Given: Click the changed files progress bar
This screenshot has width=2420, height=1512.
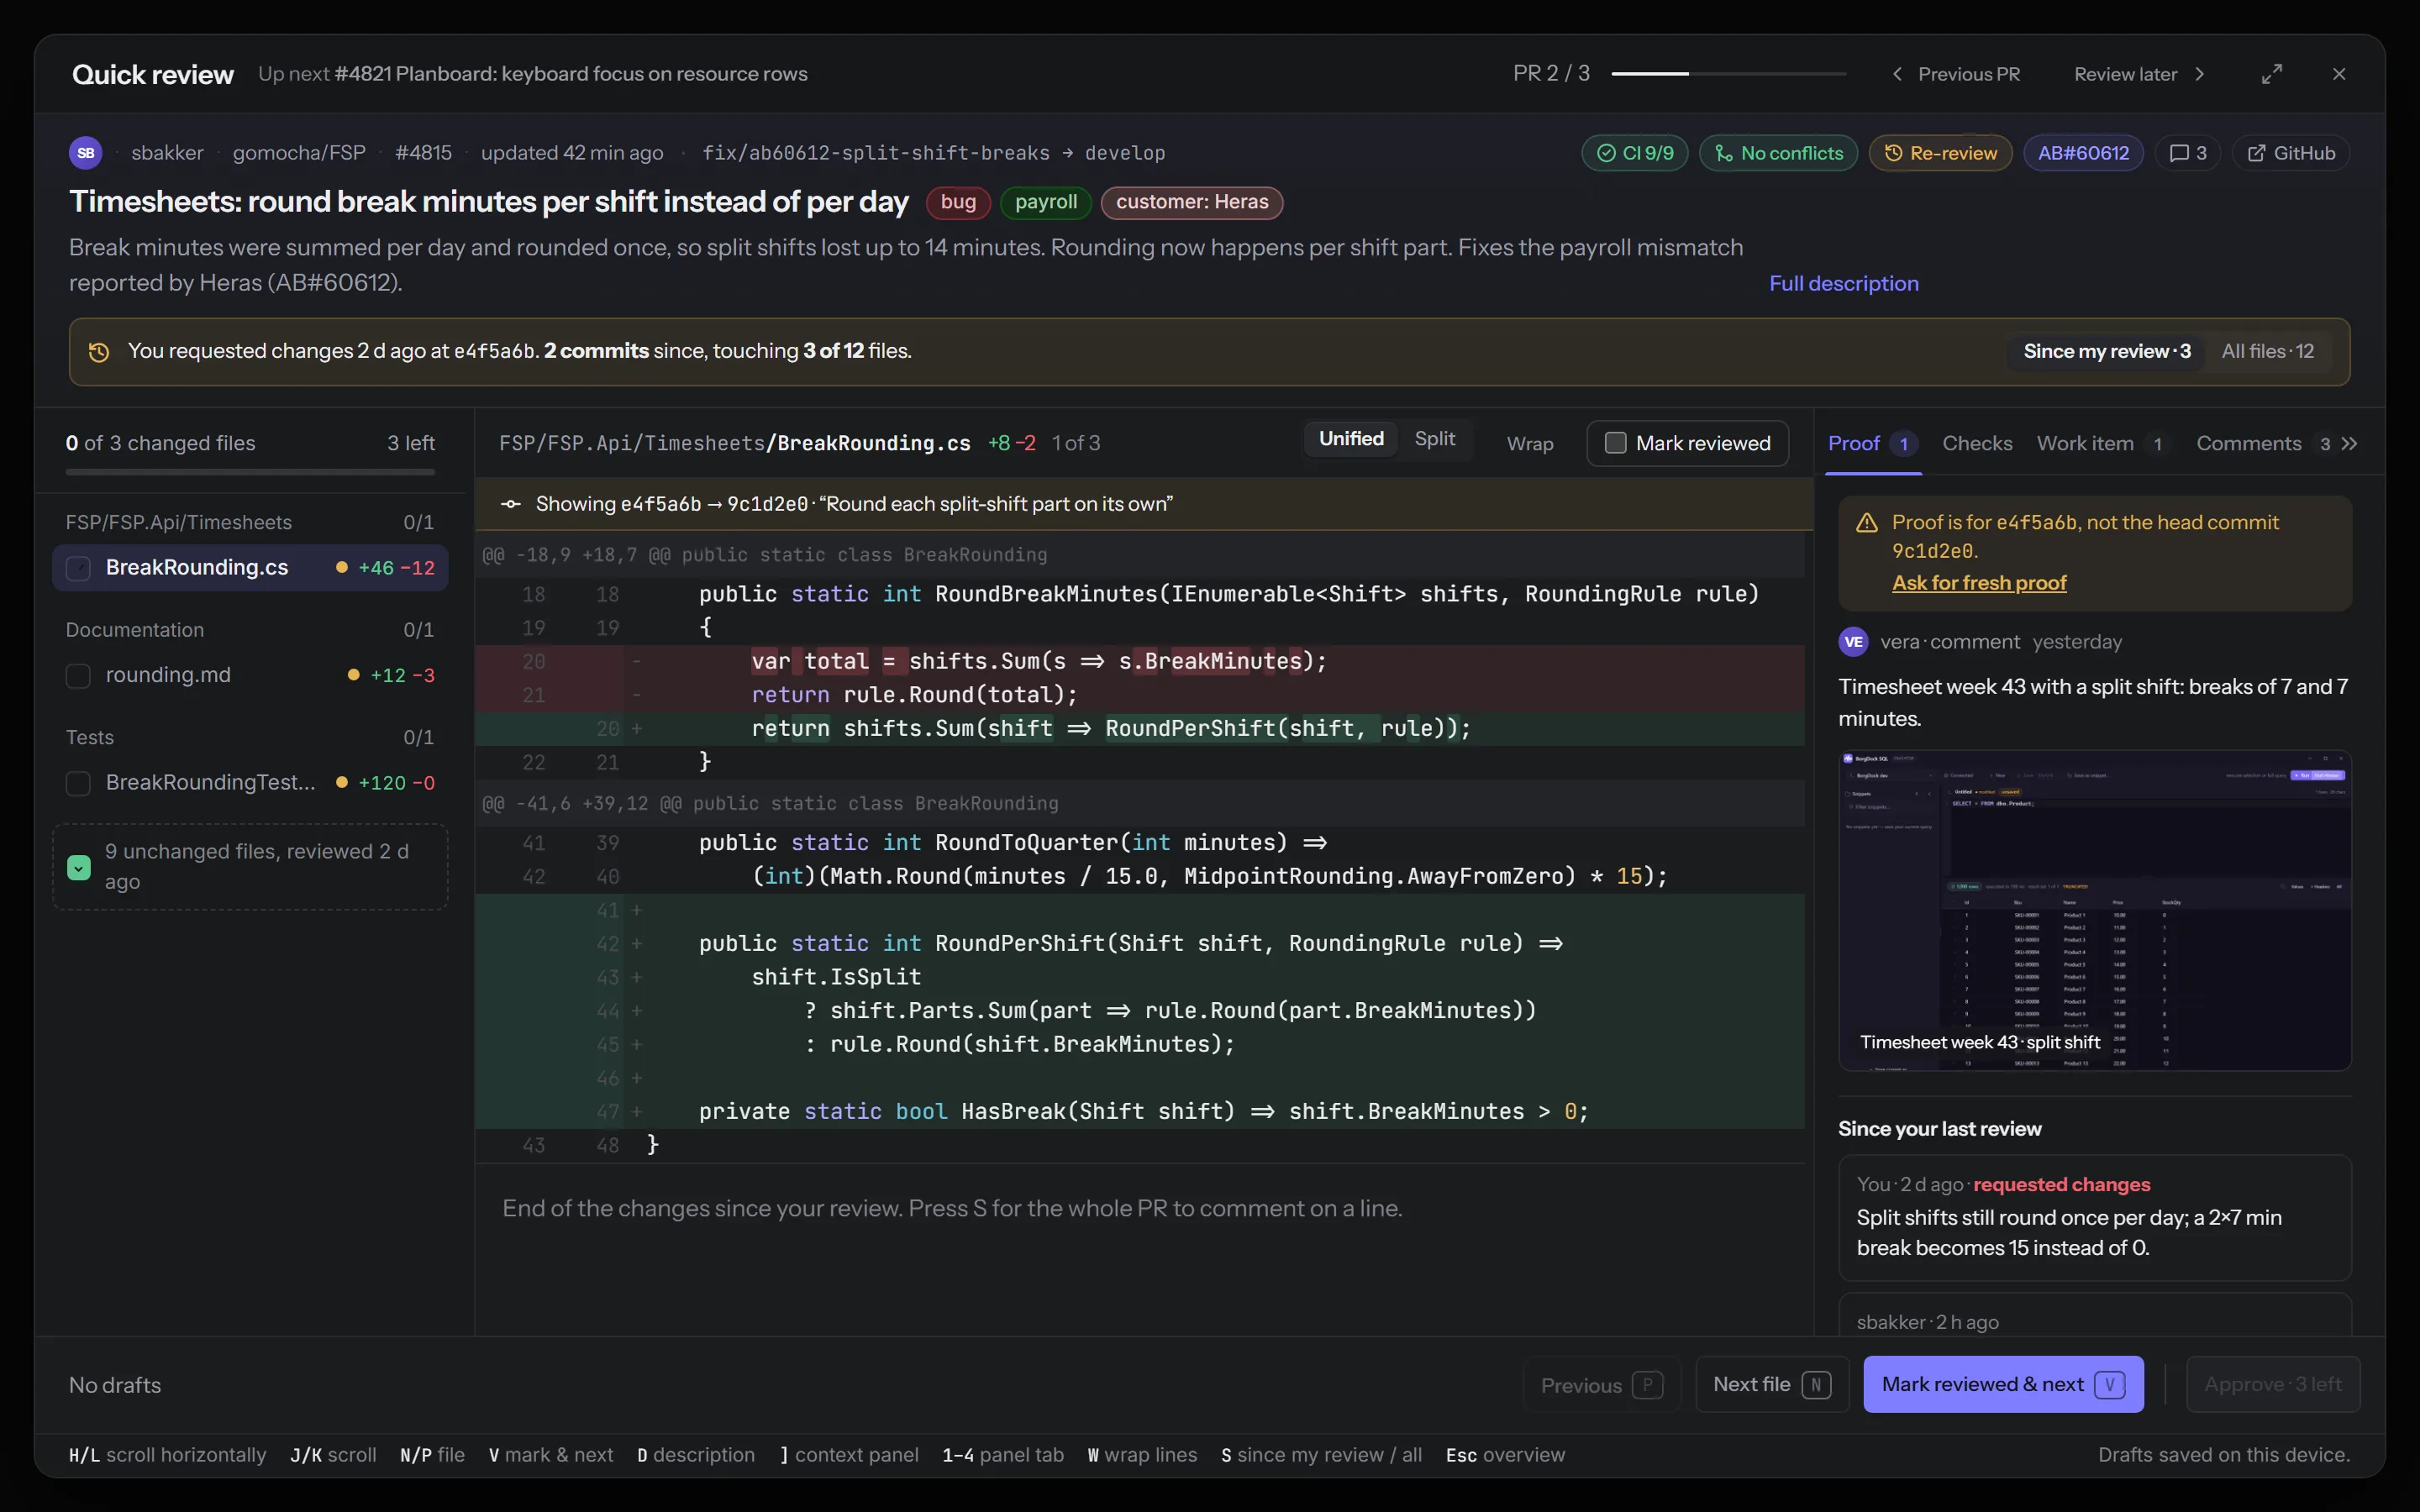Looking at the screenshot, I should [x=250, y=472].
